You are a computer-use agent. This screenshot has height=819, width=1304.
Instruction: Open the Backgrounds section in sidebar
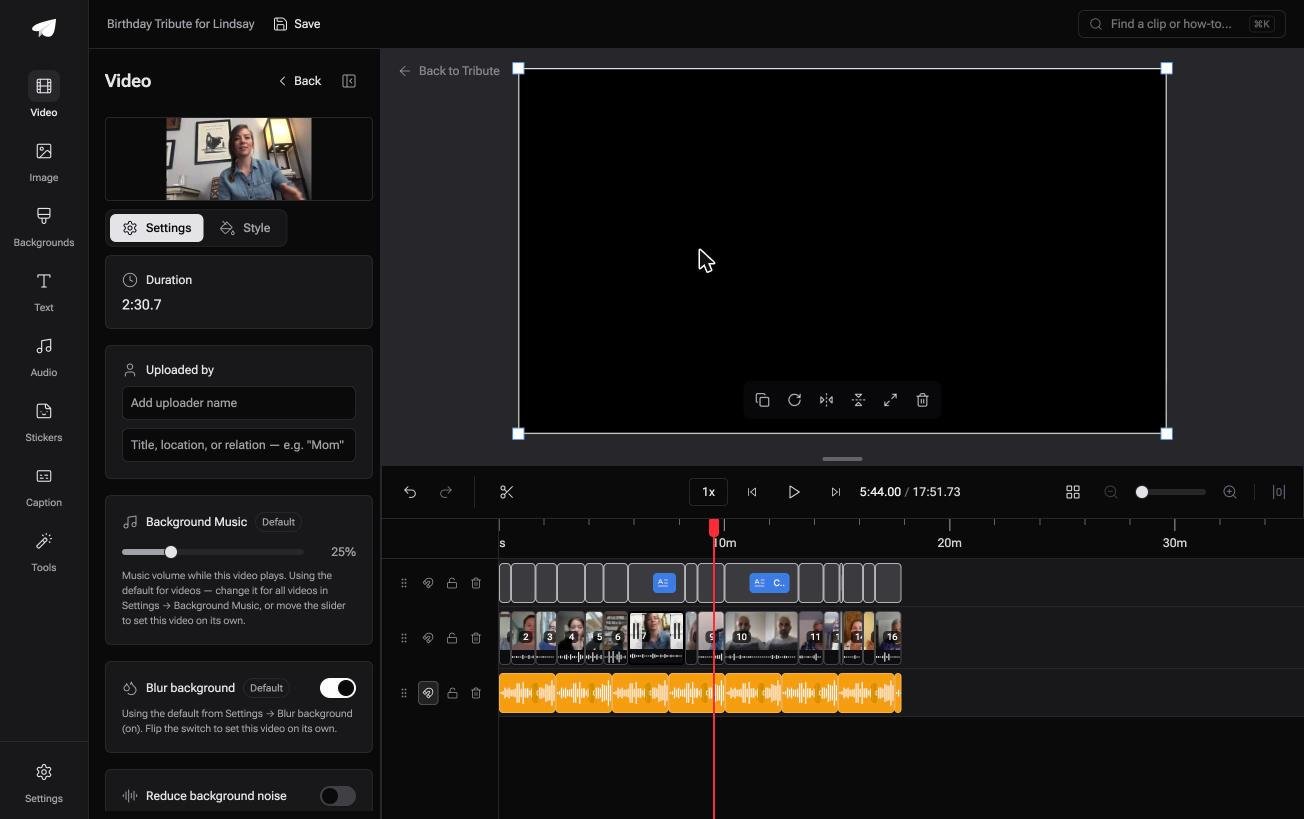pyautogui.click(x=44, y=227)
